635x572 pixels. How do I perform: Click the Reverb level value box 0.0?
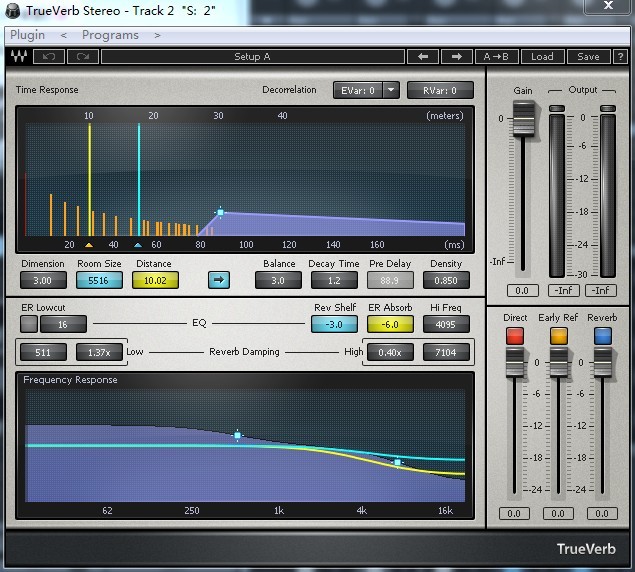pyautogui.click(x=603, y=514)
